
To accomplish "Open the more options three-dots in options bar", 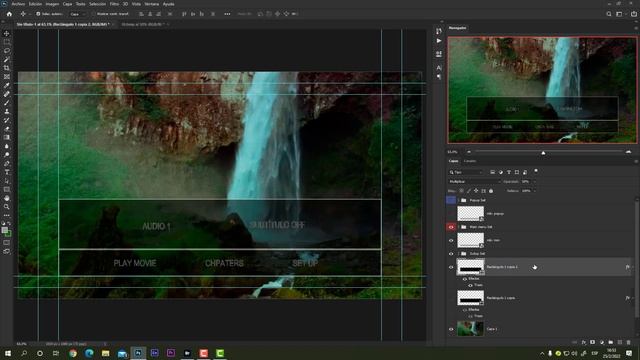I will (x=227, y=14).
